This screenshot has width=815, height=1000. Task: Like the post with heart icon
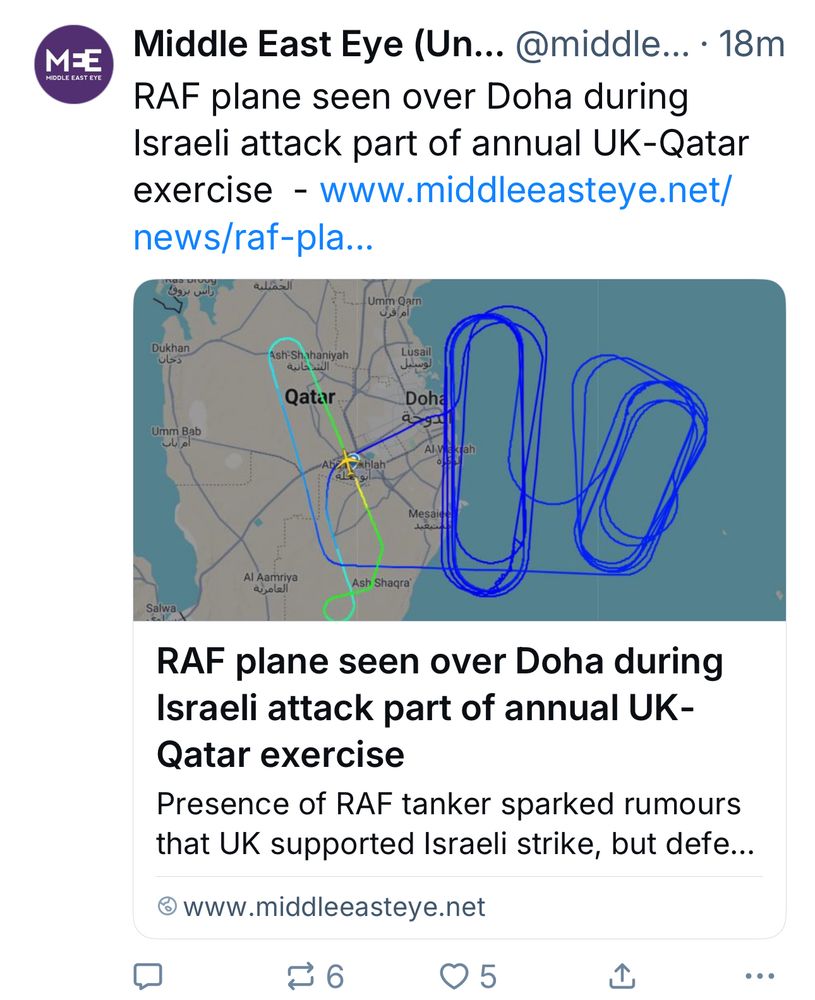coord(456,975)
